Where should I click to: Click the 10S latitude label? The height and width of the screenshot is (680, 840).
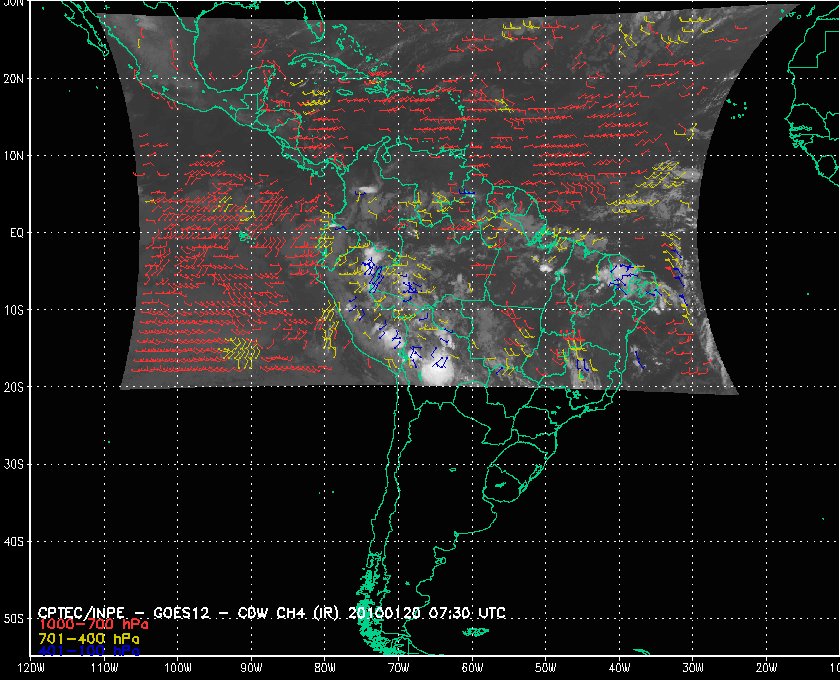[x=13, y=310]
